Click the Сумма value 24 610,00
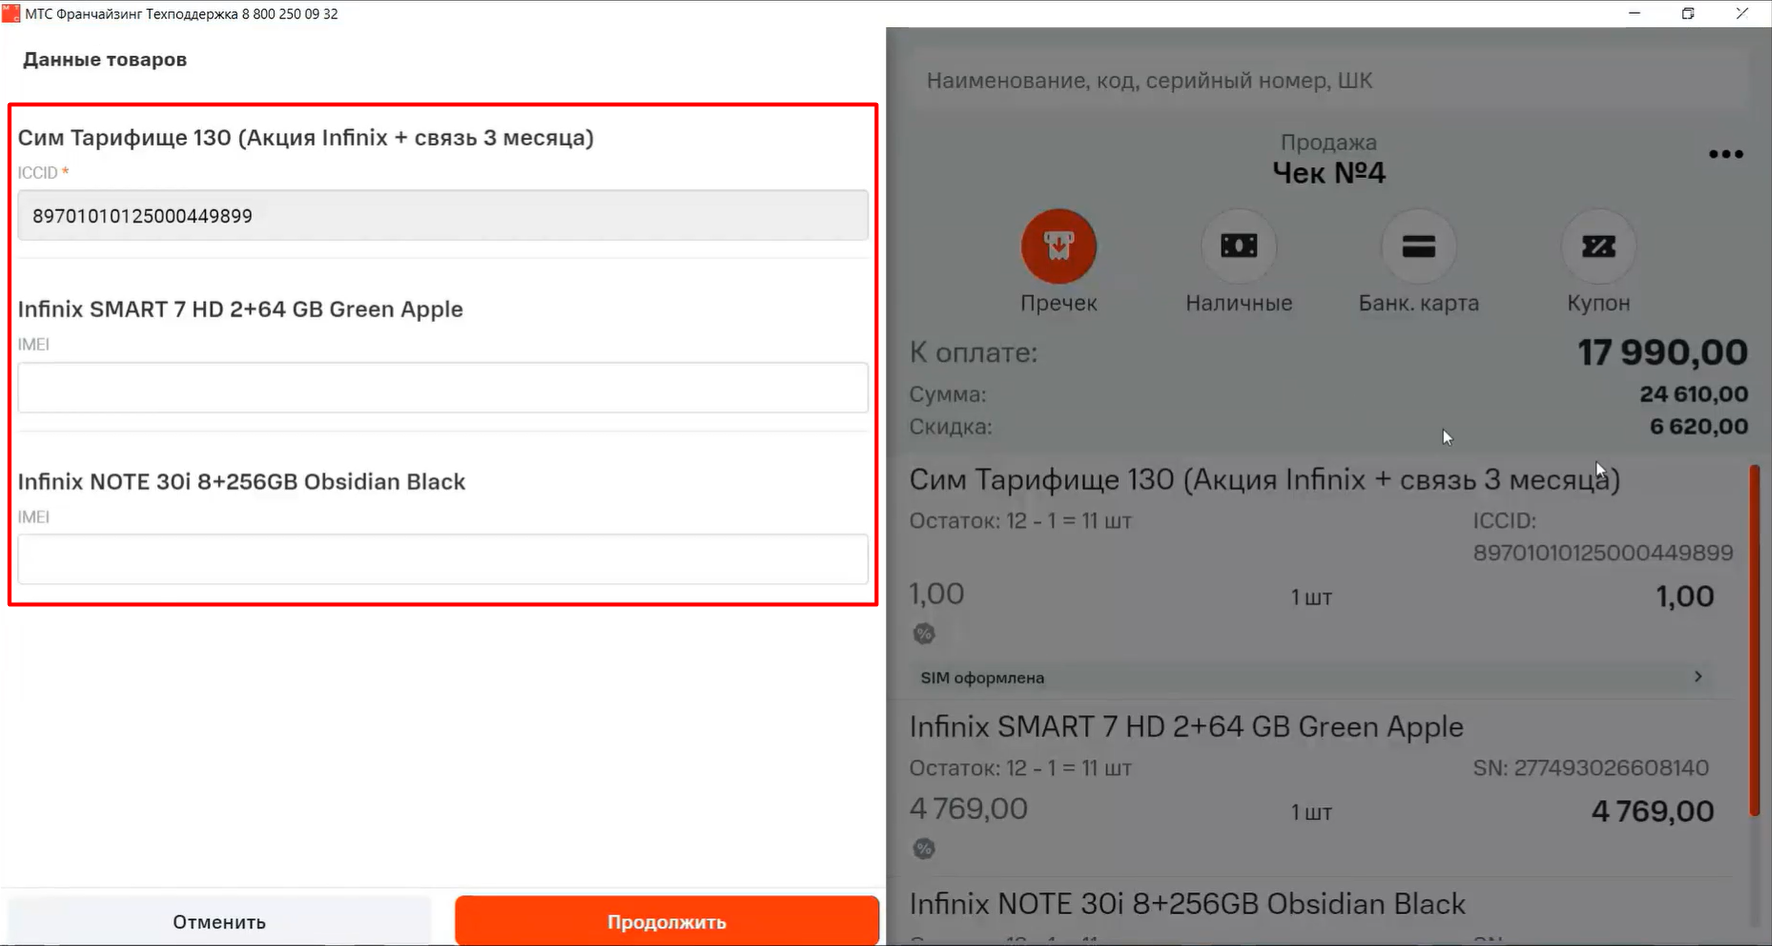1772x946 pixels. [x=1694, y=394]
